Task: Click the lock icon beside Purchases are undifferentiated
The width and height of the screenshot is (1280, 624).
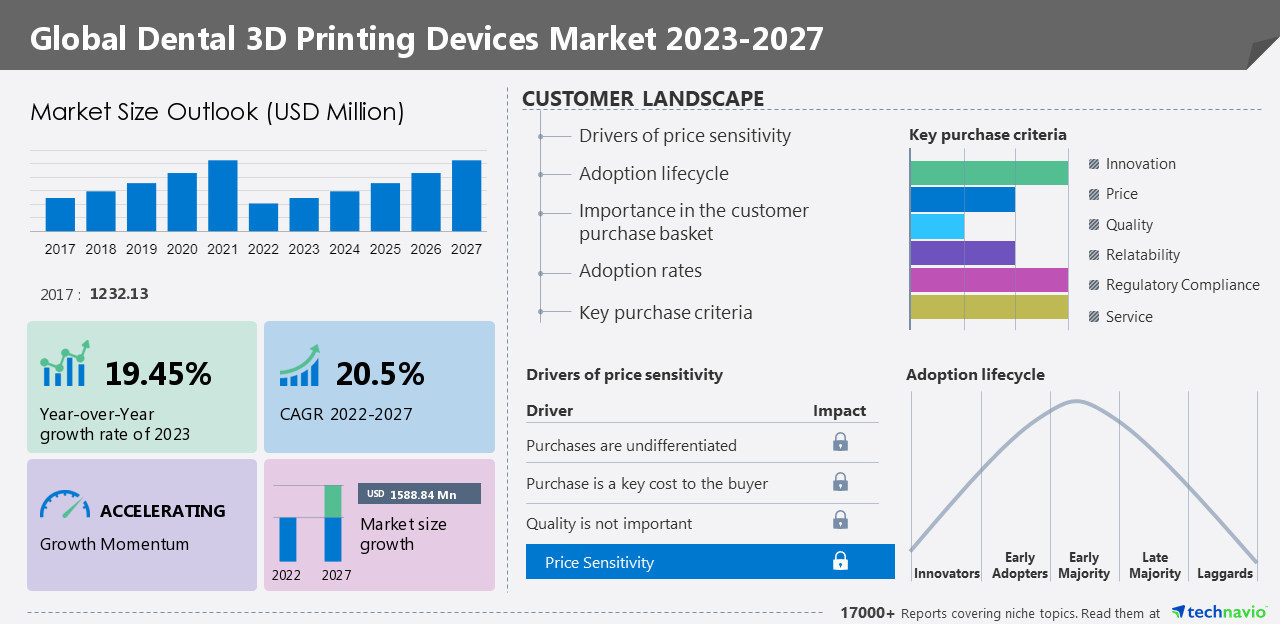Action: click(841, 441)
